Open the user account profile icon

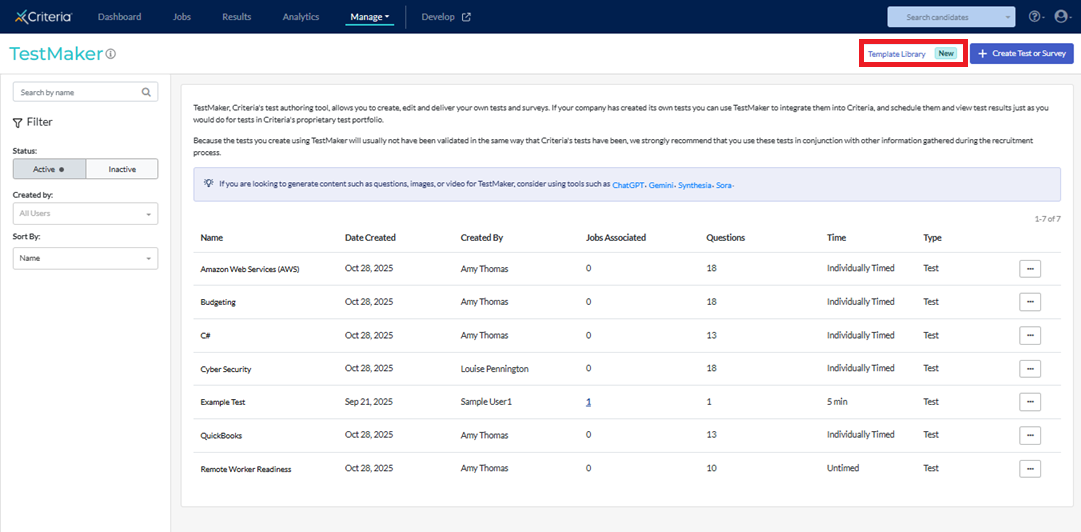tap(1061, 17)
